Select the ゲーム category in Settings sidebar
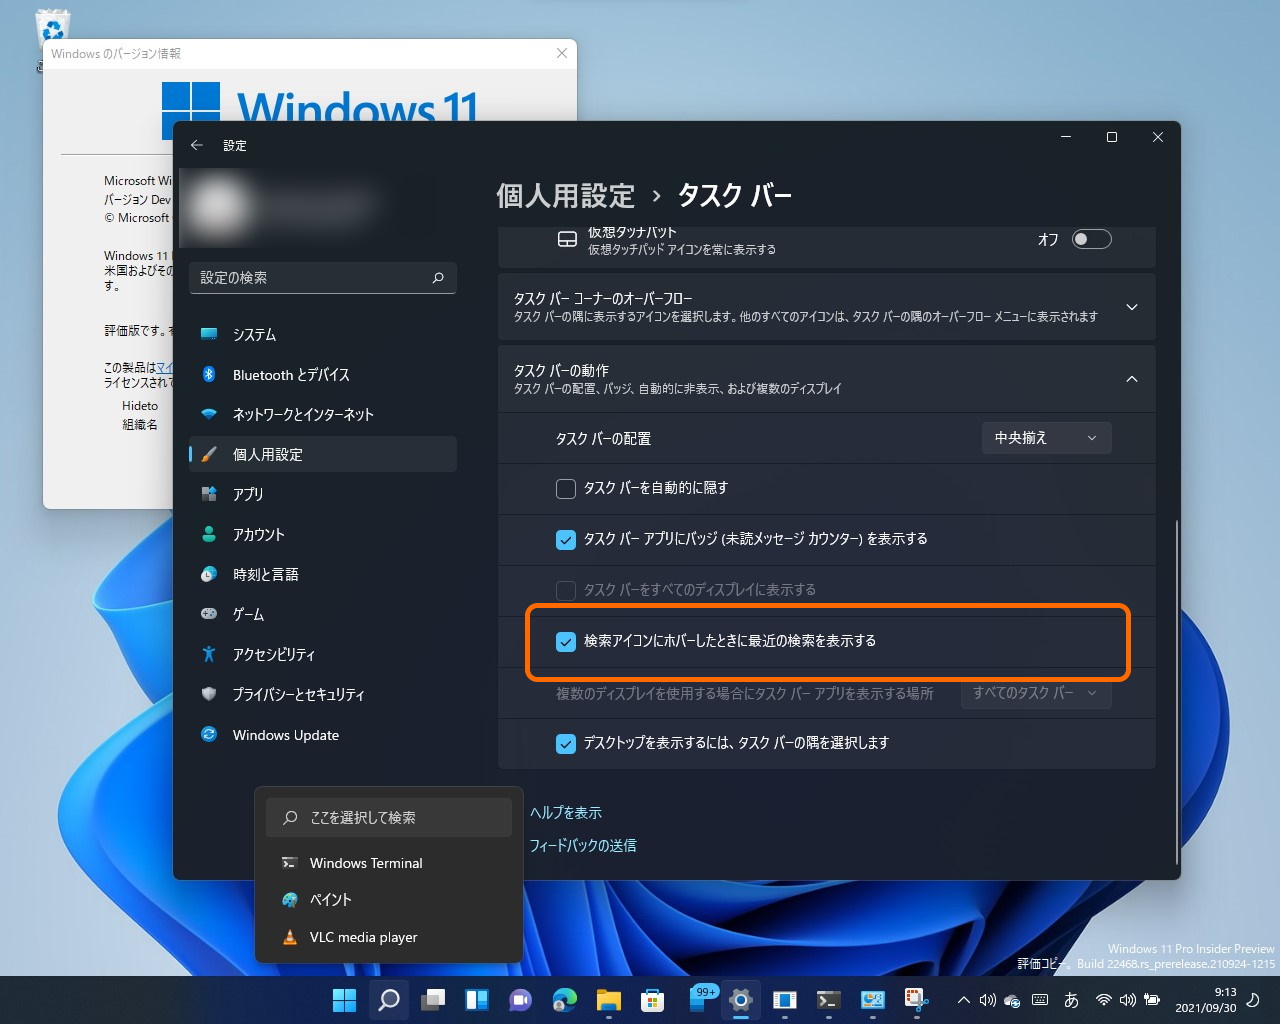This screenshot has width=1280, height=1024. click(247, 614)
